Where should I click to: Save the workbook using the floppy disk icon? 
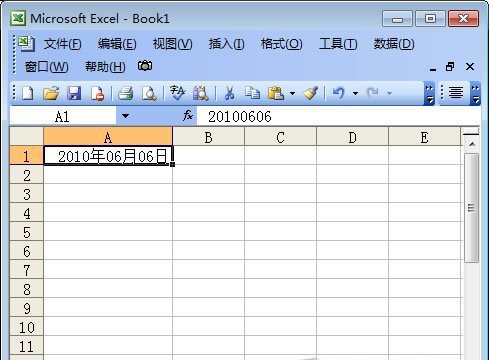click(x=74, y=93)
